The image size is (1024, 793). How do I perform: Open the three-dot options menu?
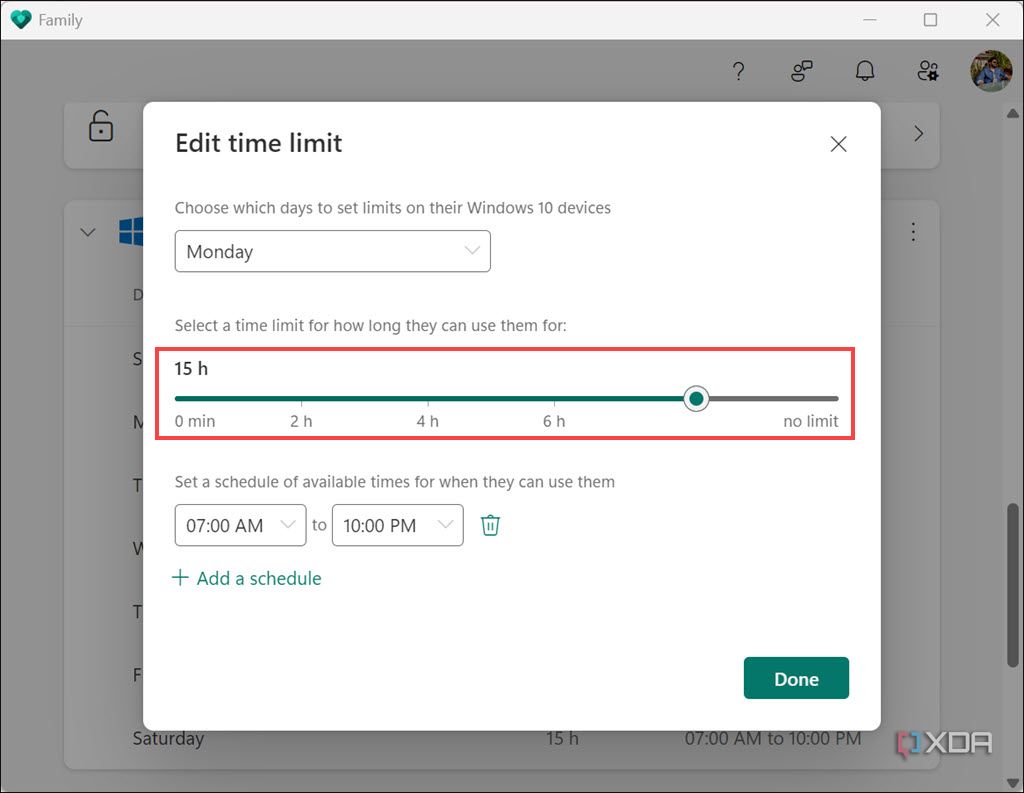913,231
